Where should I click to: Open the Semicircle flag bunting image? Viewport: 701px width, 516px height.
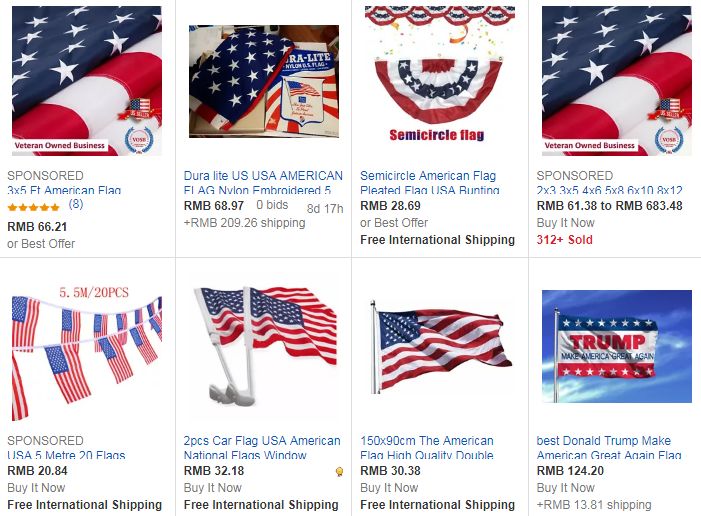click(440, 75)
